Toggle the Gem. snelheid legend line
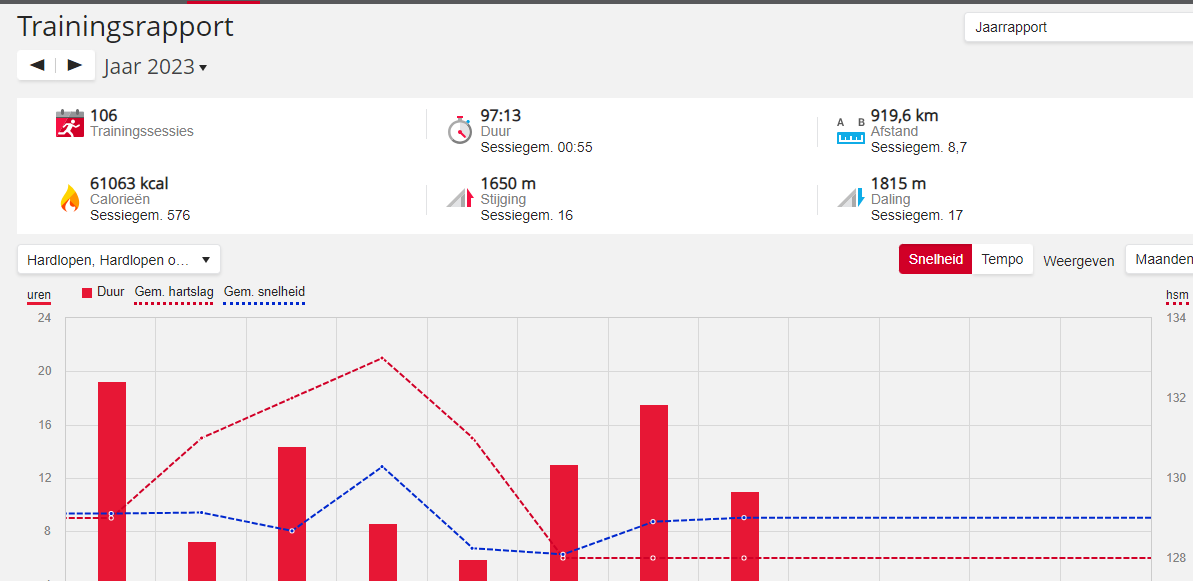Screen dimensions: 1193x581 tap(264, 292)
